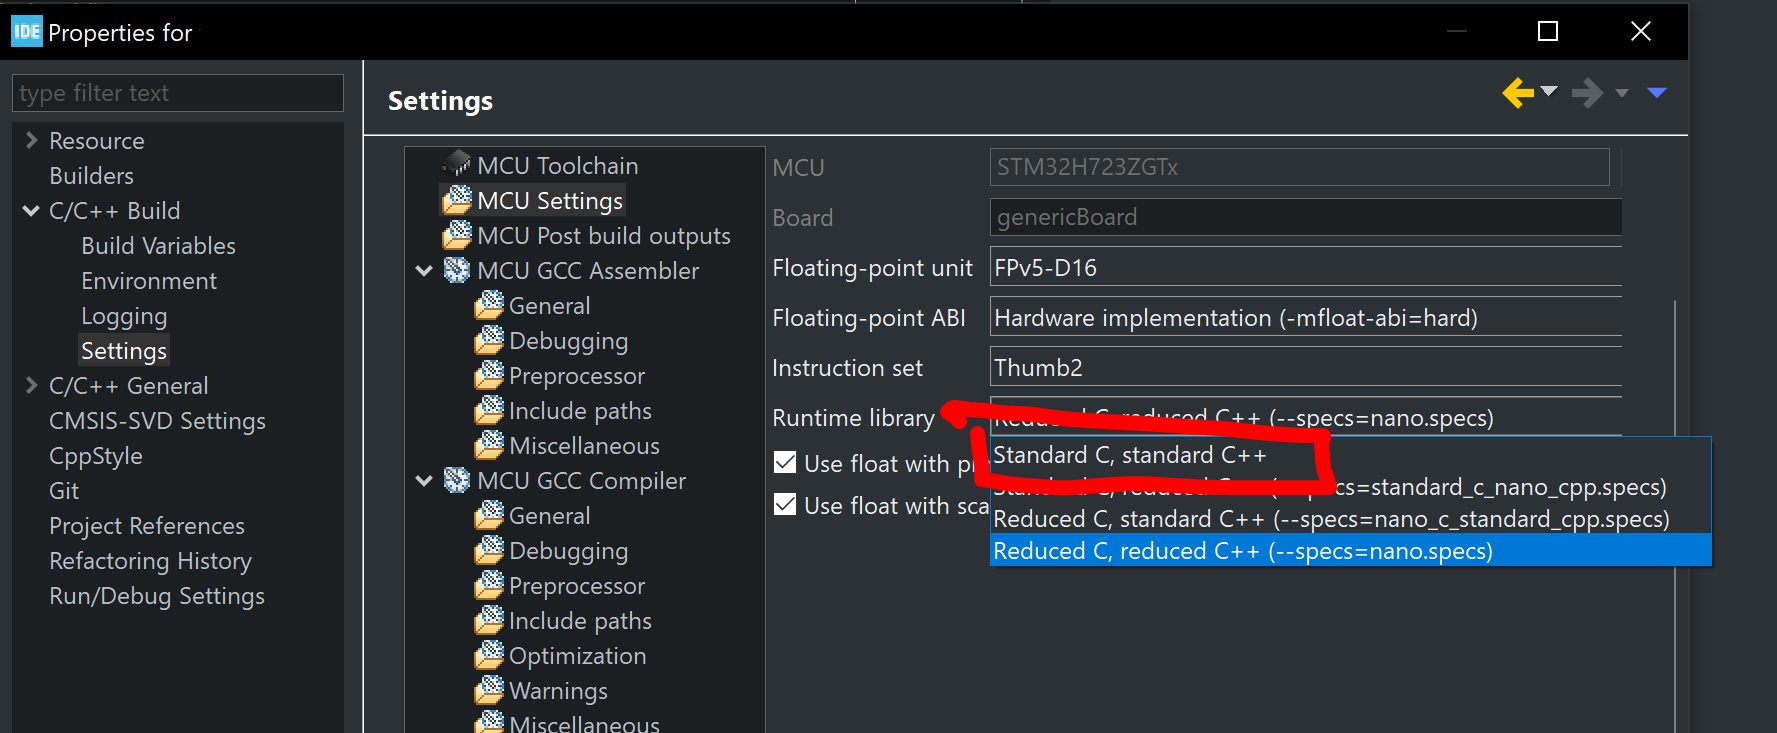Click the MCU Post build outputs icon

[457, 235]
